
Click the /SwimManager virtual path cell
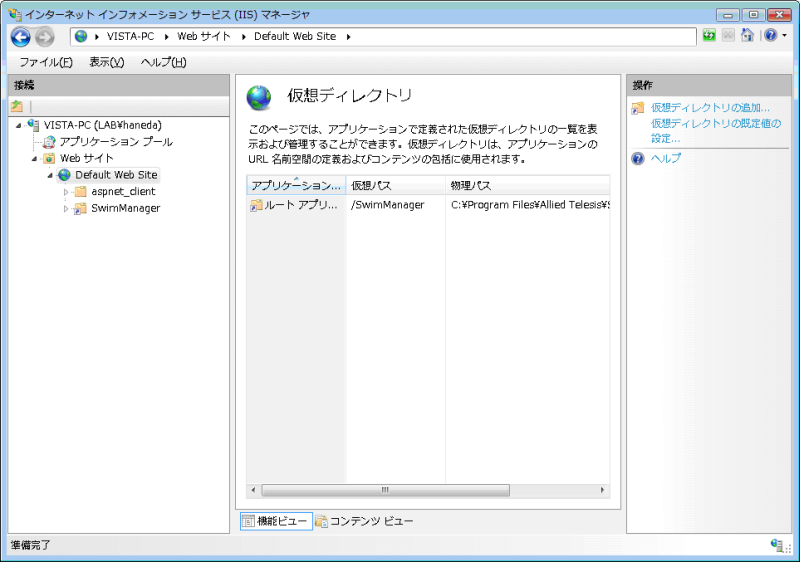pyautogui.click(x=388, y=205)
